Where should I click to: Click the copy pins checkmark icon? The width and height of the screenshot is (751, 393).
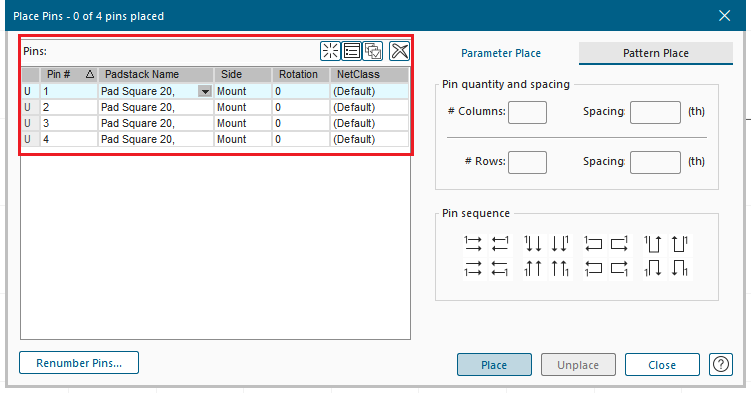373,51
